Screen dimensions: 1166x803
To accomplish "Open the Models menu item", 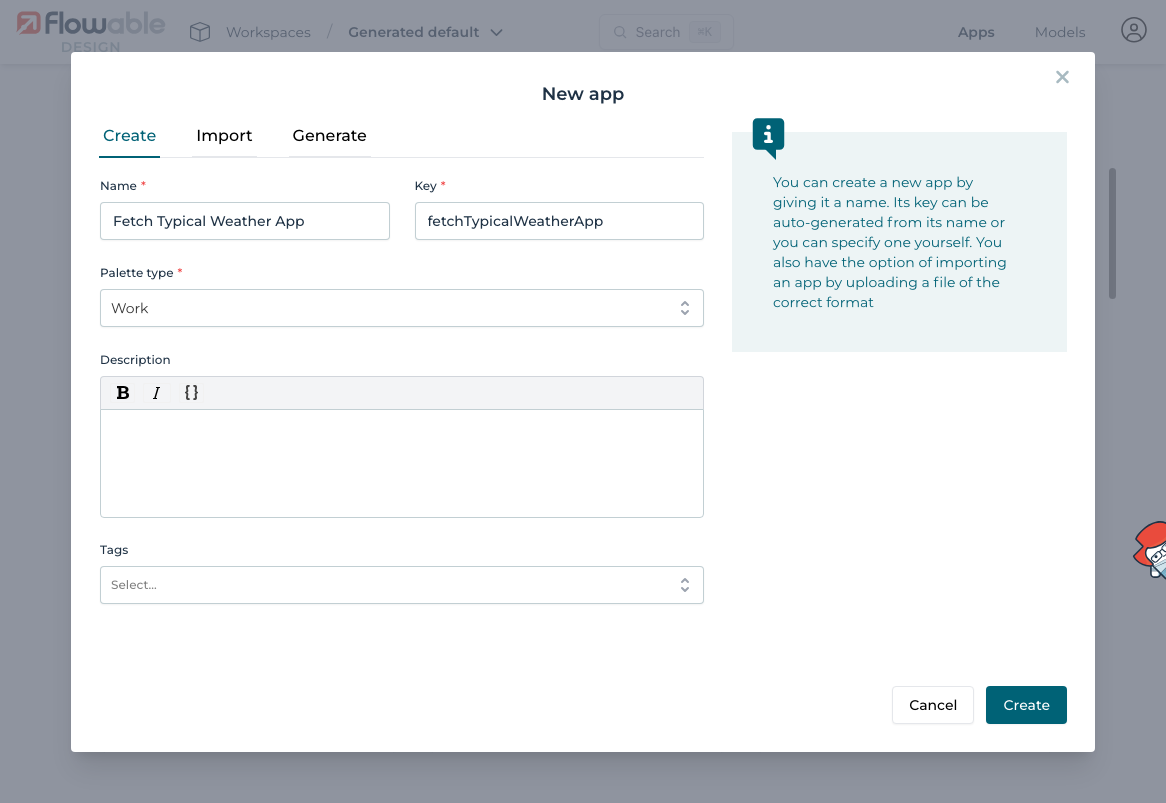I will pyautogui.click(x=1059, y=31).
